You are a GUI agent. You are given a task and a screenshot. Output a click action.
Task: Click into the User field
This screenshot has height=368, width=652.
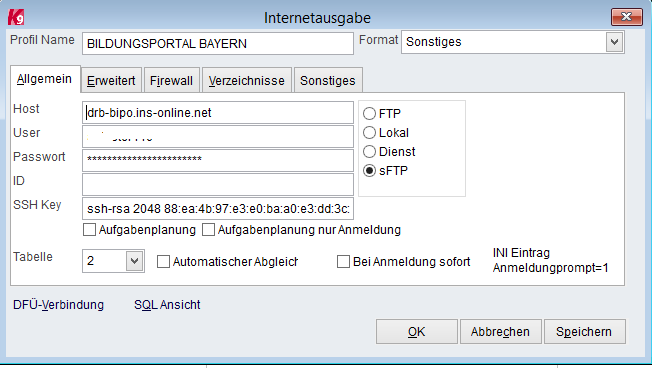217,137
